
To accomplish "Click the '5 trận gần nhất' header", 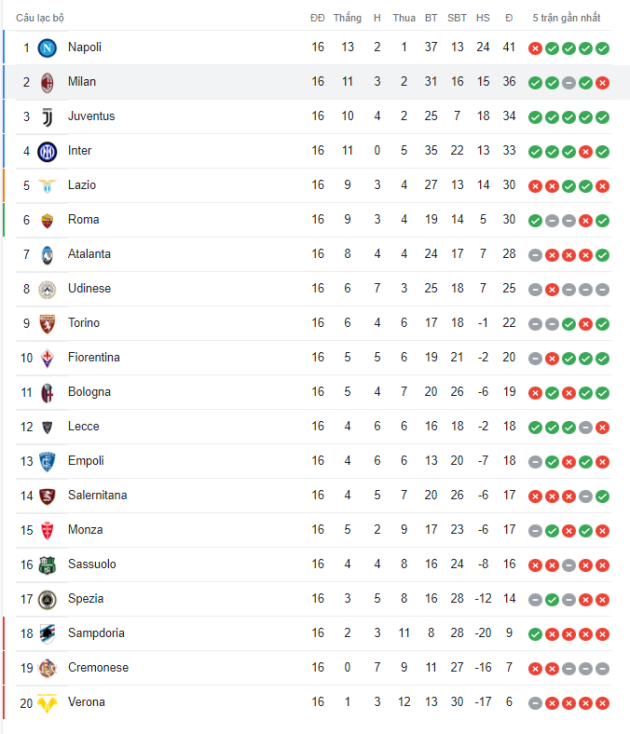I will [x=566, y=18].
